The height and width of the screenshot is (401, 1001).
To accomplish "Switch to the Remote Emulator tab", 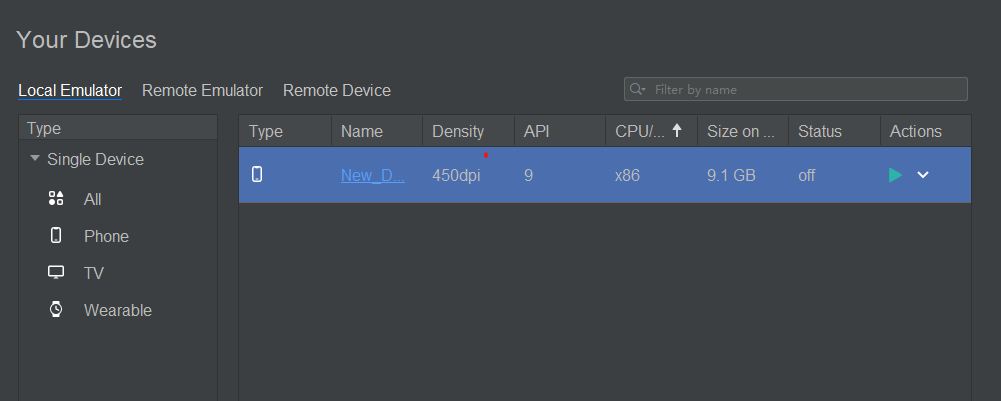I will (202, 91).
